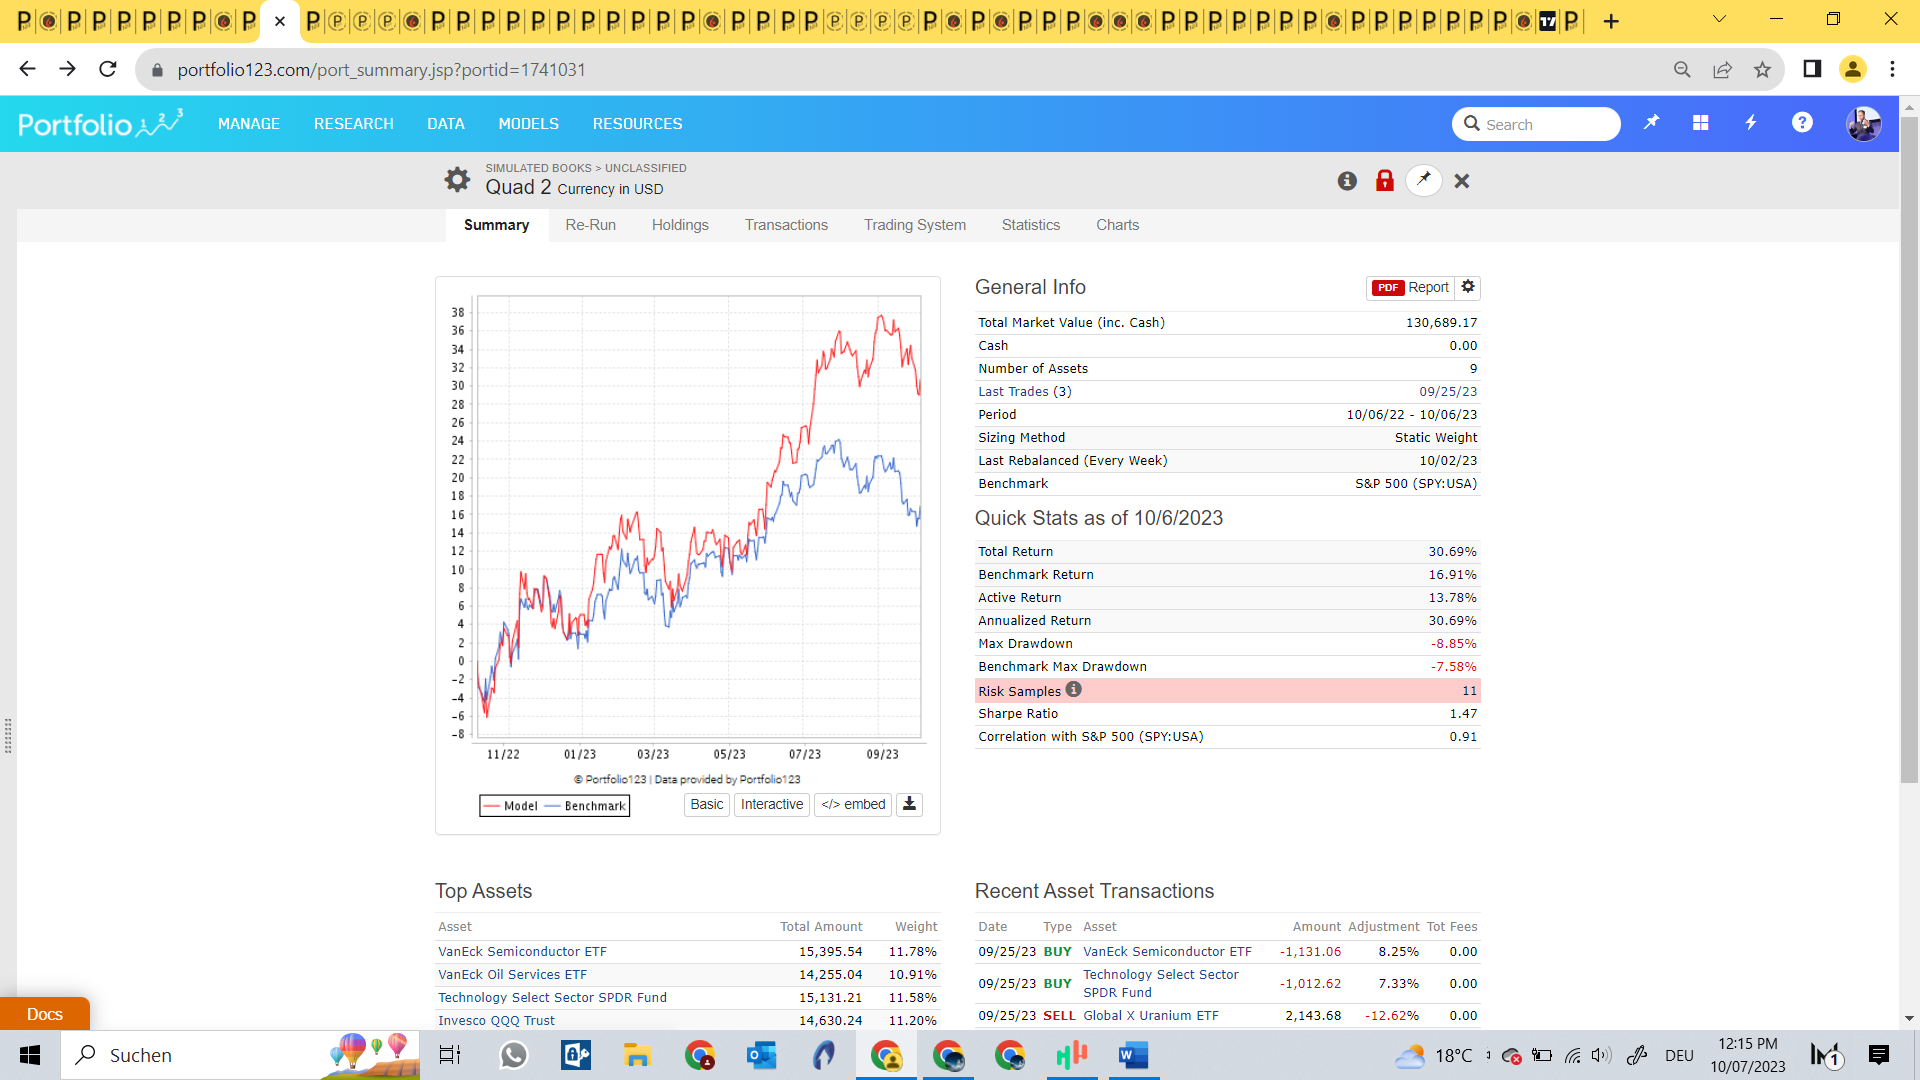
Task: Click the portfolio info icon
Action: click(1347, 181)
